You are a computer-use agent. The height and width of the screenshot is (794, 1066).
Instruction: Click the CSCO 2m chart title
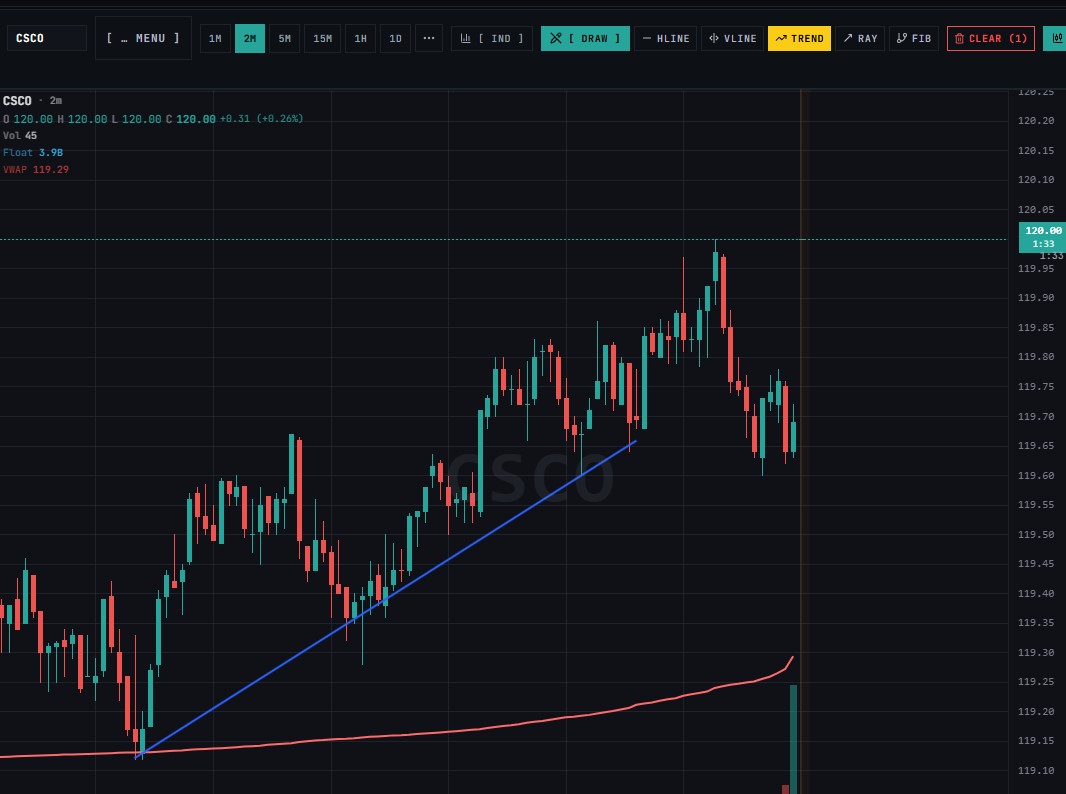pyautogui.click(x=32, y=101)
